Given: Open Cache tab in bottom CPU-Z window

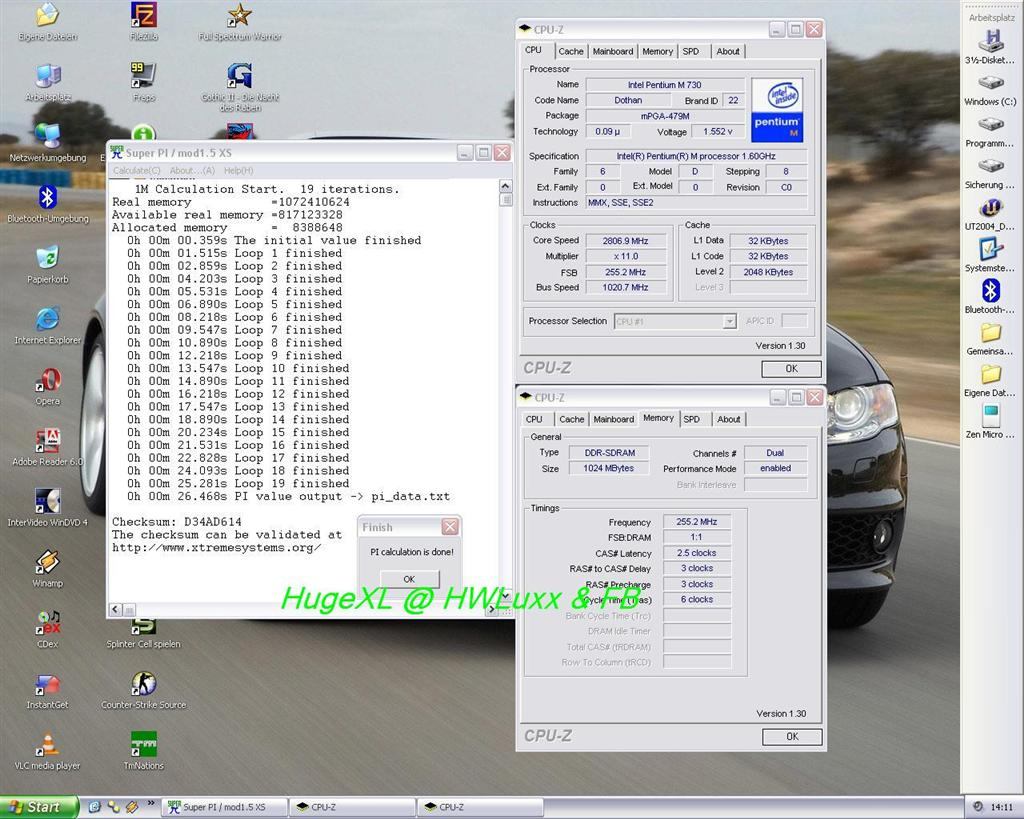Looking at the screenshot, I should click(571, 419).
